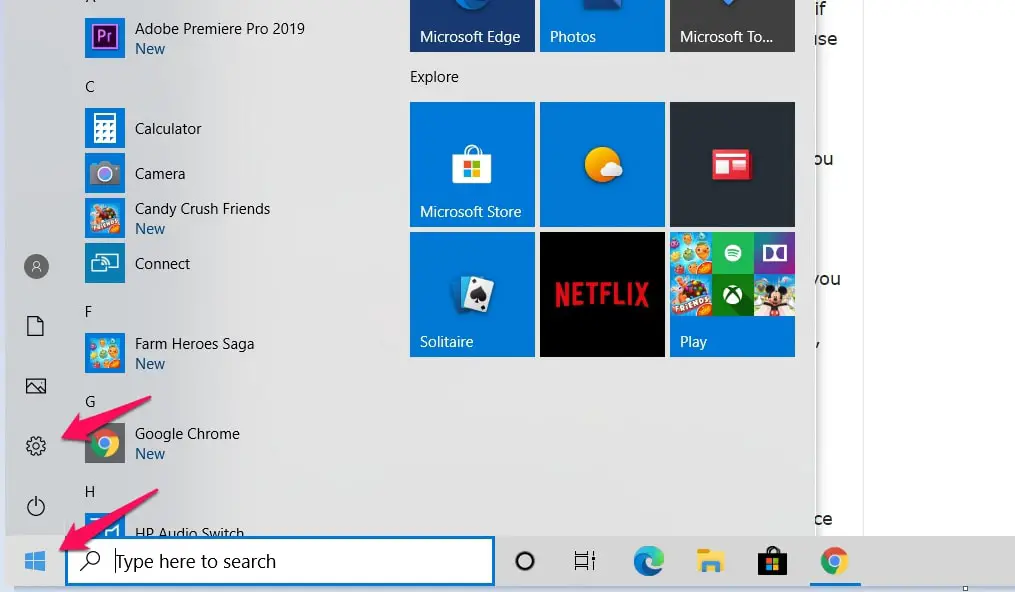Select 'Candy Crush Friends' label

[203, 209]
